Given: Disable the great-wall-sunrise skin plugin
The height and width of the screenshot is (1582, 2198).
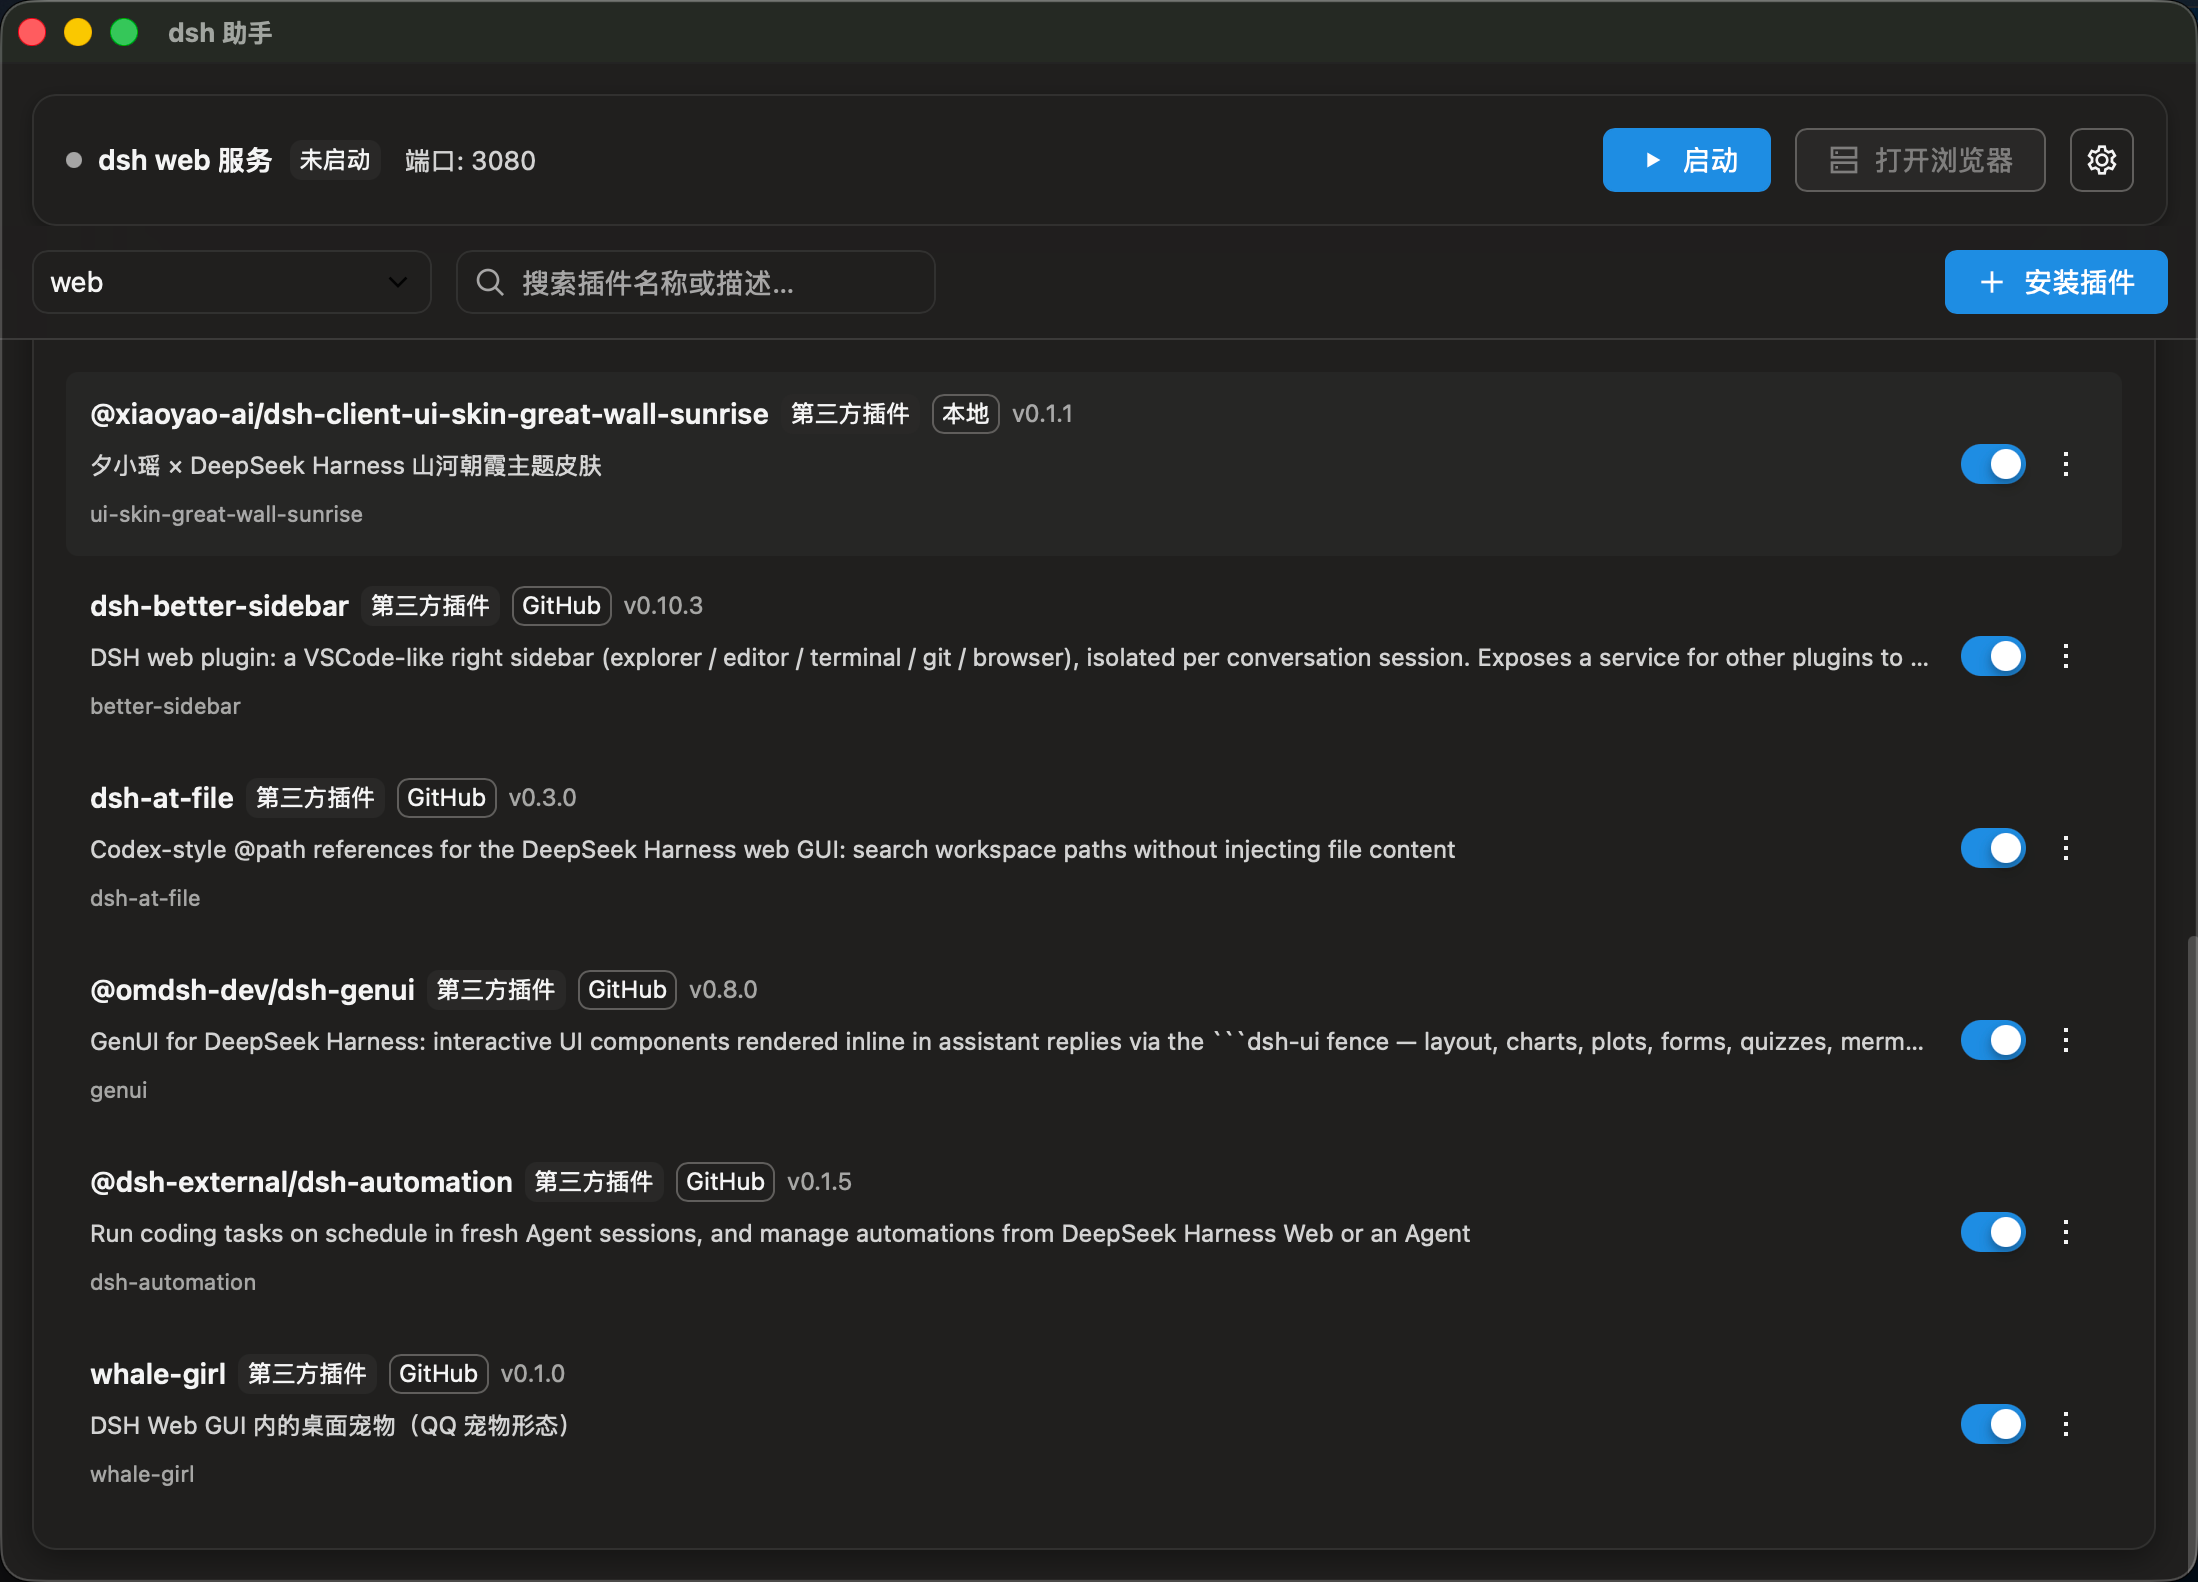Looking at the screenshot, I should coord(1993,464).
